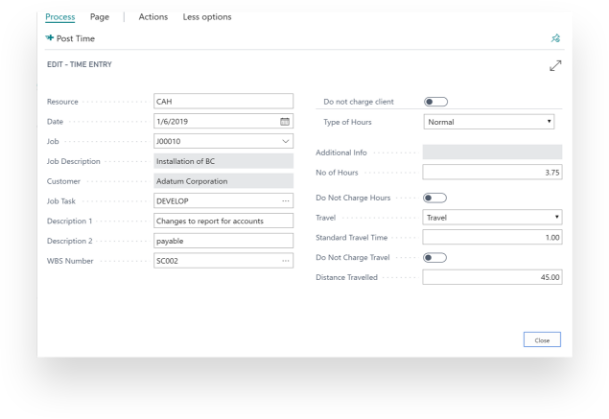Click the Distance Travelled field
Screen dimensions: 609x419
point(492,277)
